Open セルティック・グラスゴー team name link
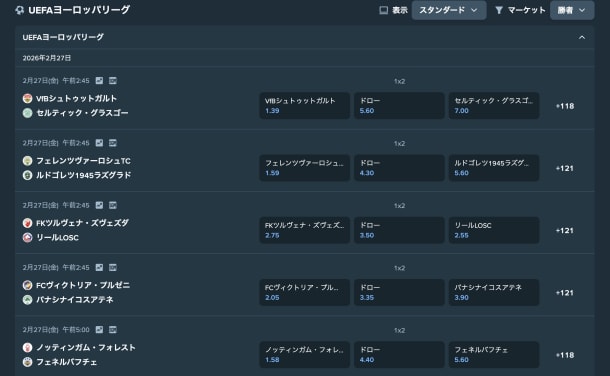 tap(82, 113)
